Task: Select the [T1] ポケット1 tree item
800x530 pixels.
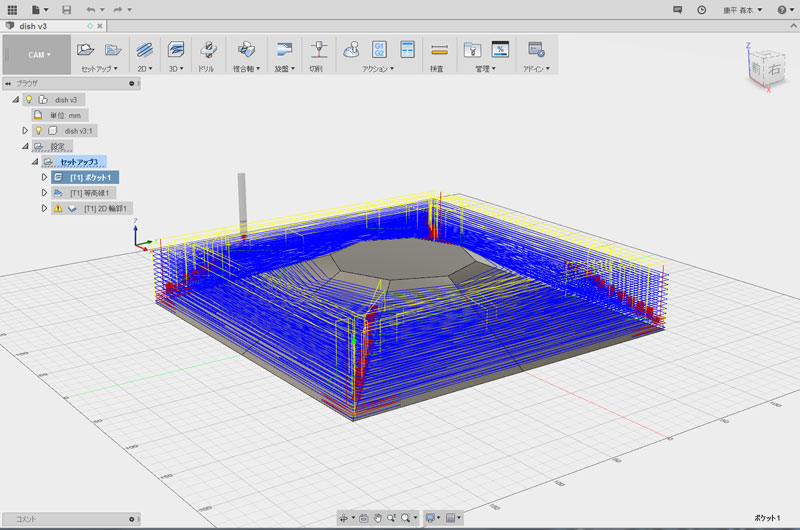Action: click(x=85, y=178)
